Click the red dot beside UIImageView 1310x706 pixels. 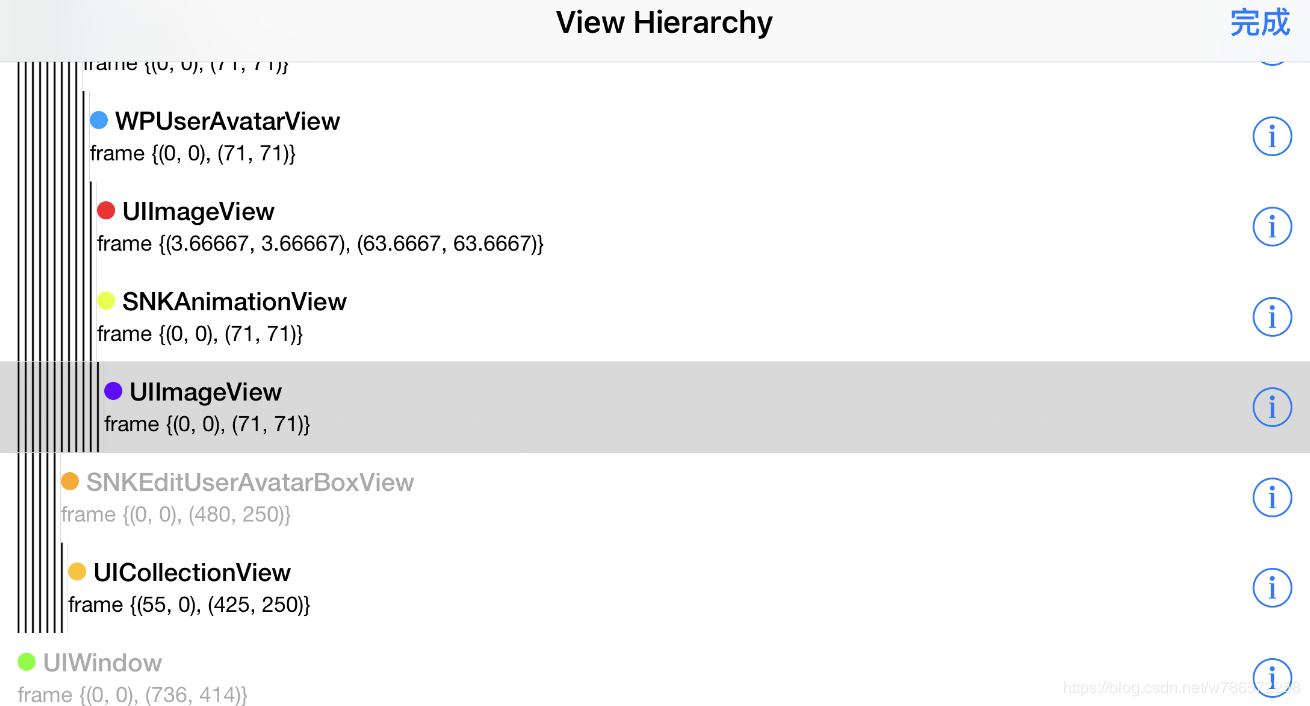[106, 211]
